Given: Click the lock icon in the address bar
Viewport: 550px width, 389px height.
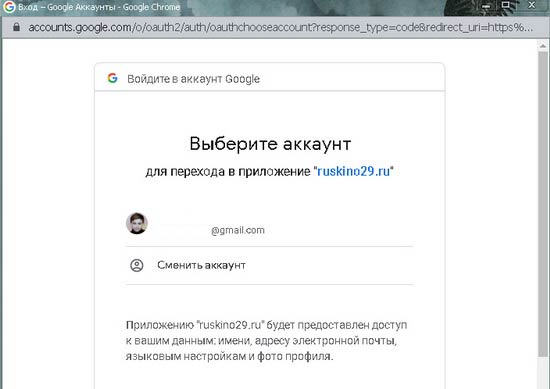Looking at the screenshot, I should 16,27.
